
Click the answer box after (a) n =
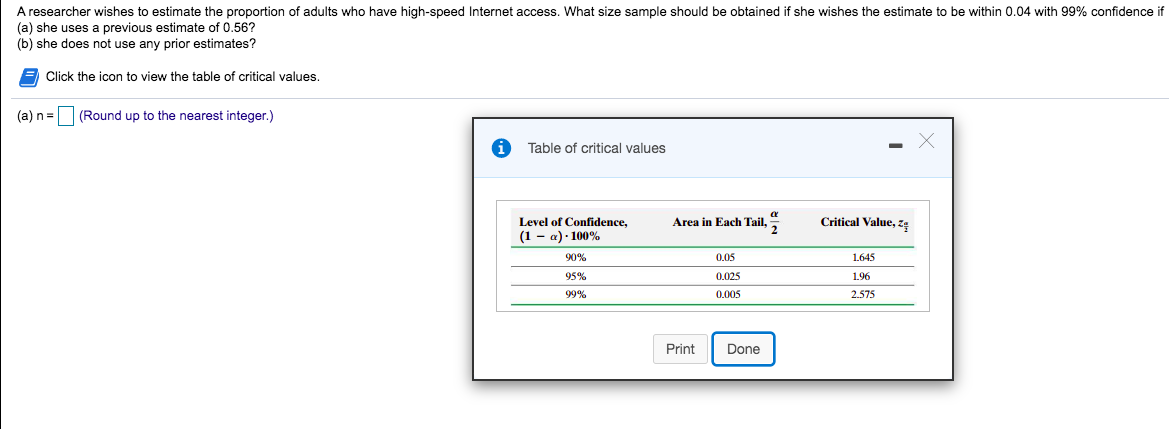(x=66, y=116)
